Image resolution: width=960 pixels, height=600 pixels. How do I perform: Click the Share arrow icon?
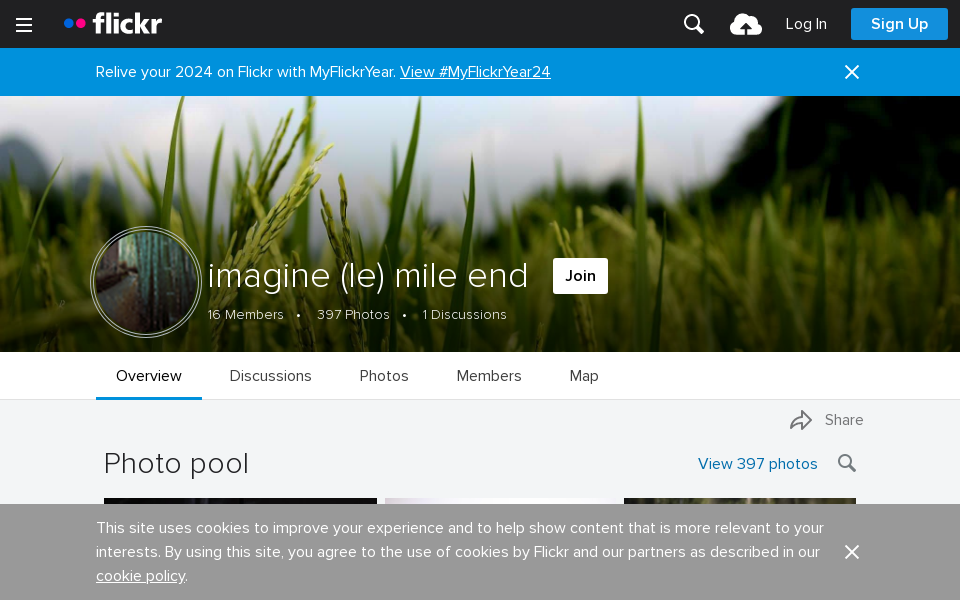801,420
